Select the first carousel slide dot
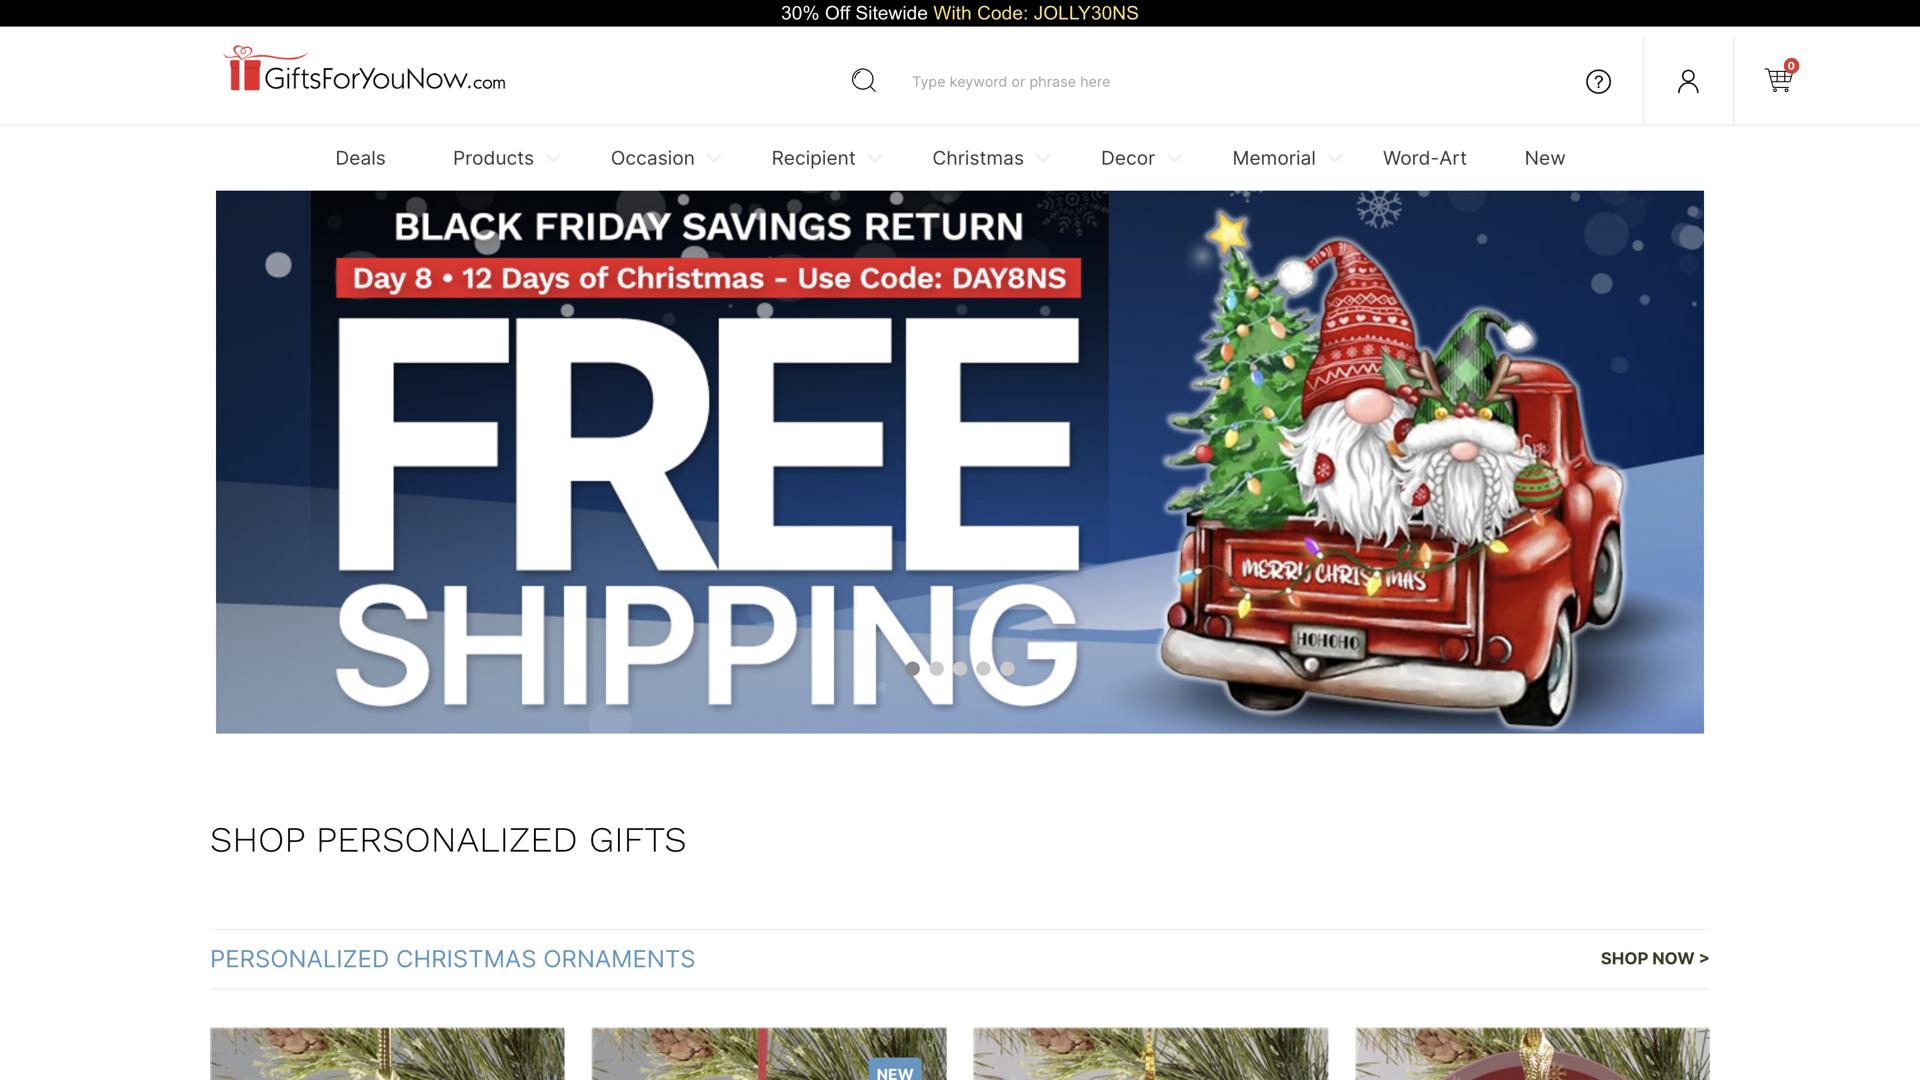This screenshot has height=1080, width=1920. point(912,669)
